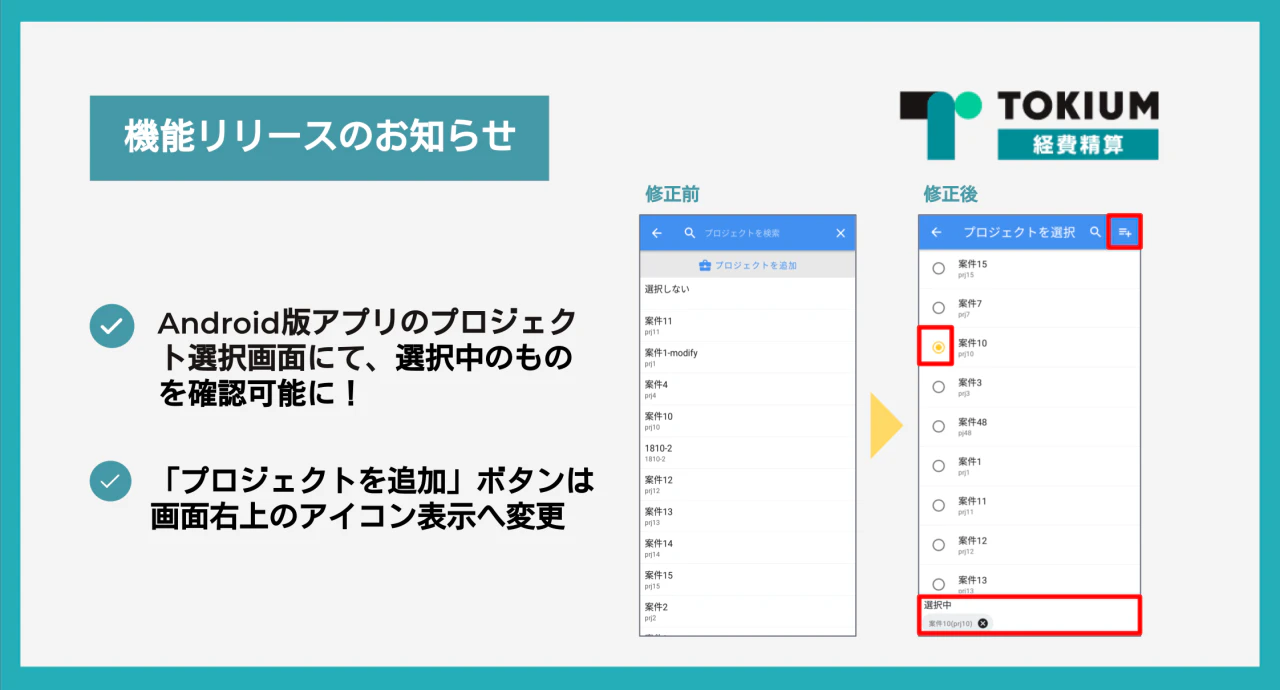
Task: Tap the back arrow on プロジェクトを選択 header
Action: [x=936, y=232]
